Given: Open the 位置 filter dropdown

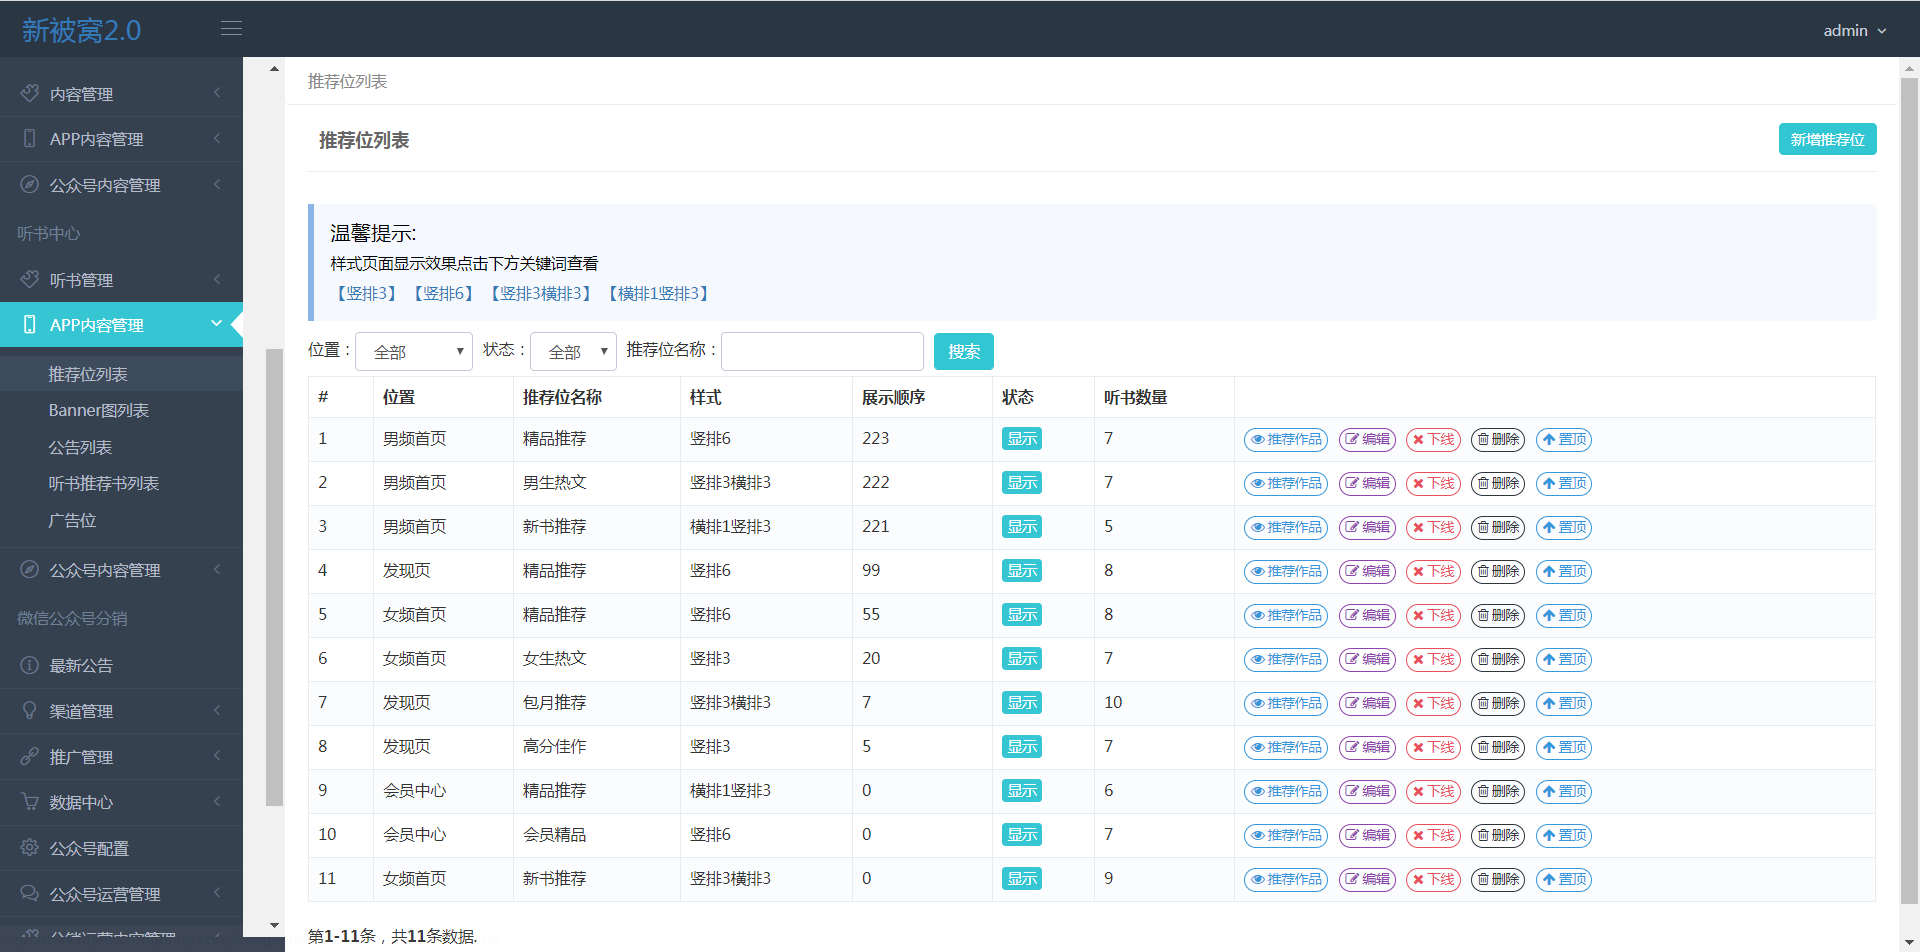Looking at the screenshot, I should click(414, 352).
